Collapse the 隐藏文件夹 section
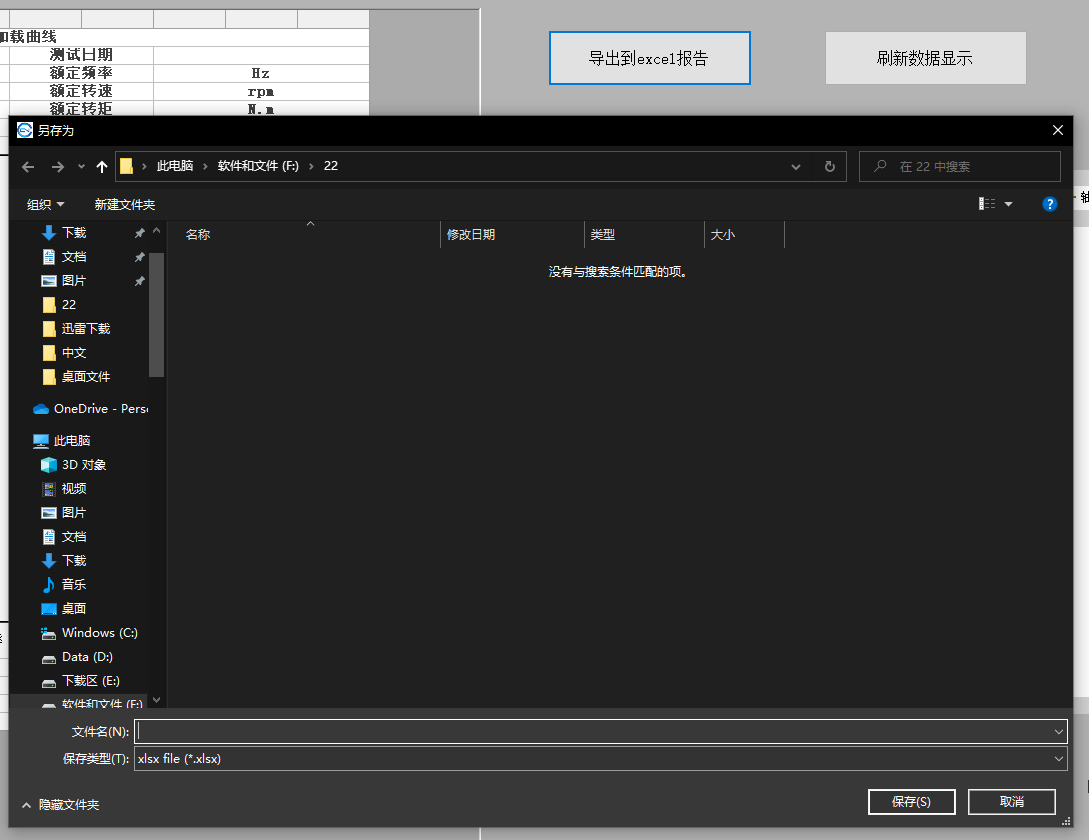 (x=26, y=804)
